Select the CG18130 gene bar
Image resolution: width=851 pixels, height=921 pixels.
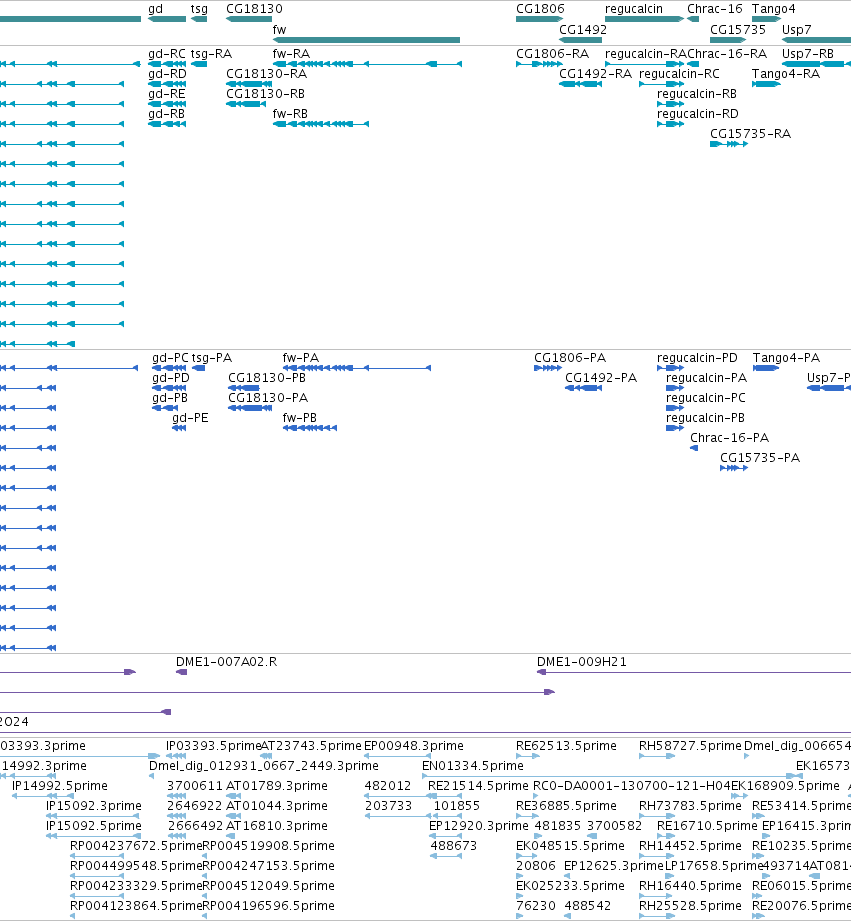click(x=249, y=19)
